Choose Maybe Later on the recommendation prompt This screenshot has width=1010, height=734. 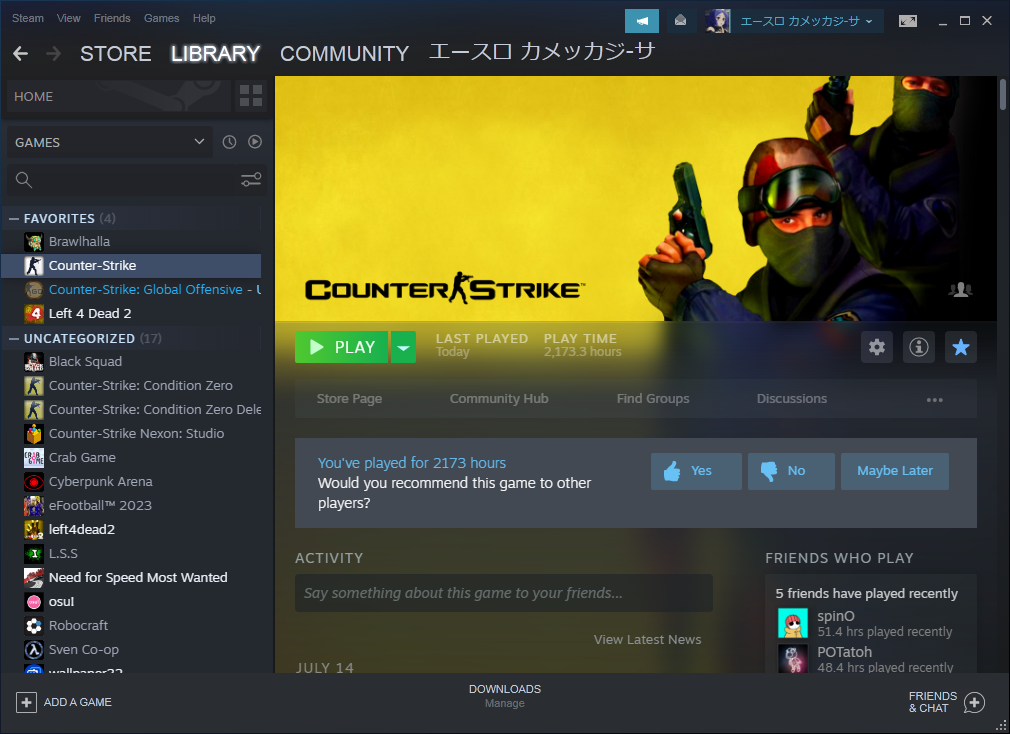pyautogui.click(x=894, y=471)
